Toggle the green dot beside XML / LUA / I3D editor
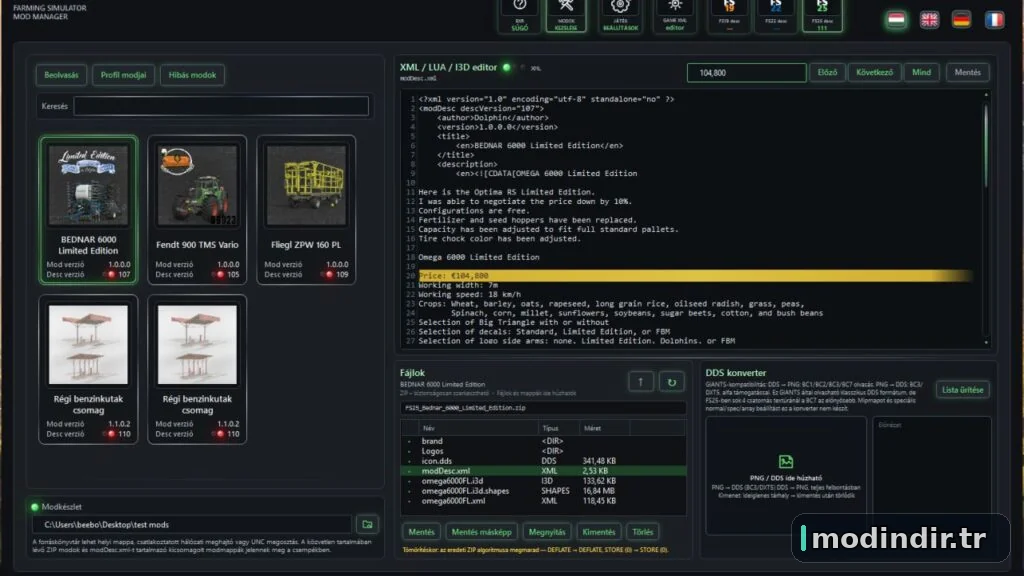Viewport: 1024px width, 576px height. tap(506, 67)
